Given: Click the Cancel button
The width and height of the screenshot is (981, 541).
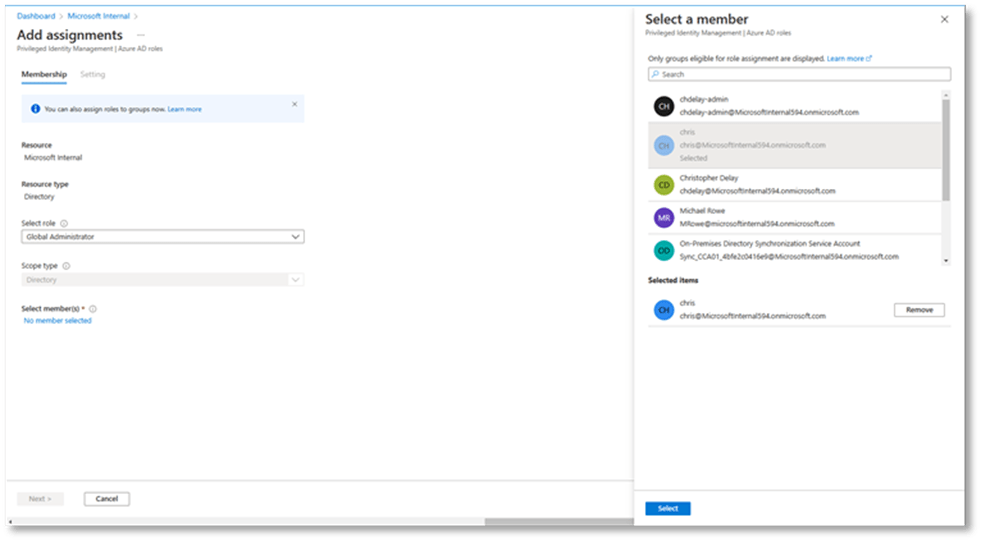Looking at the screenshot, I should 106,499.
